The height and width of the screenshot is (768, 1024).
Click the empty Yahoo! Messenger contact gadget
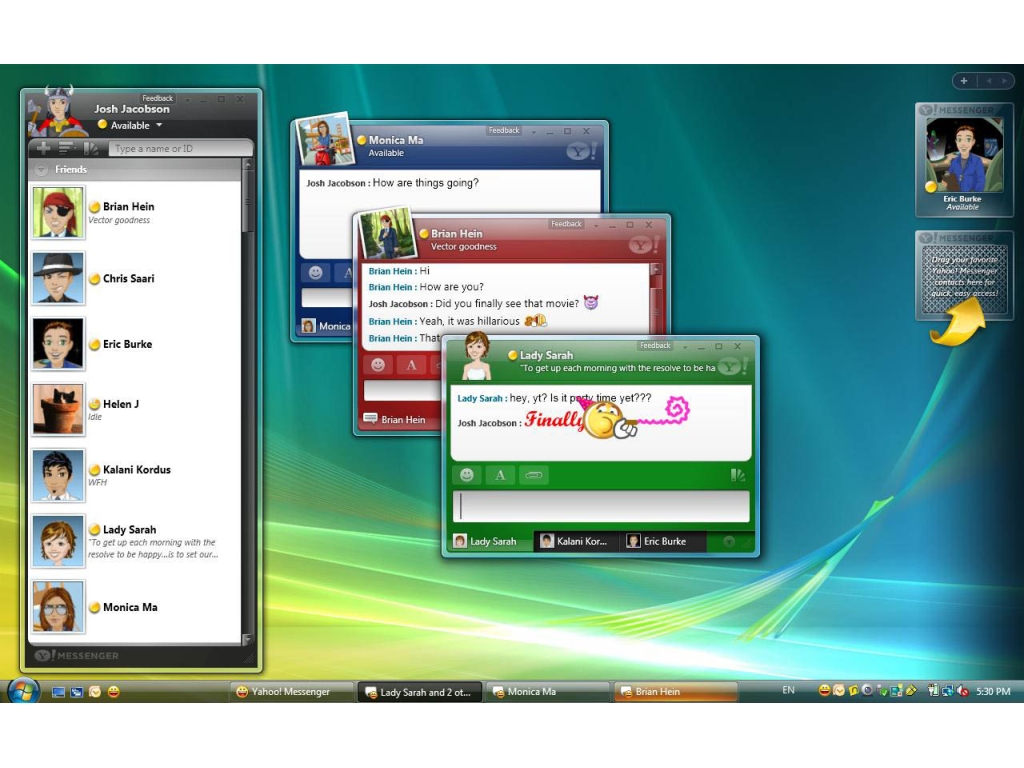tap(965, 275)
